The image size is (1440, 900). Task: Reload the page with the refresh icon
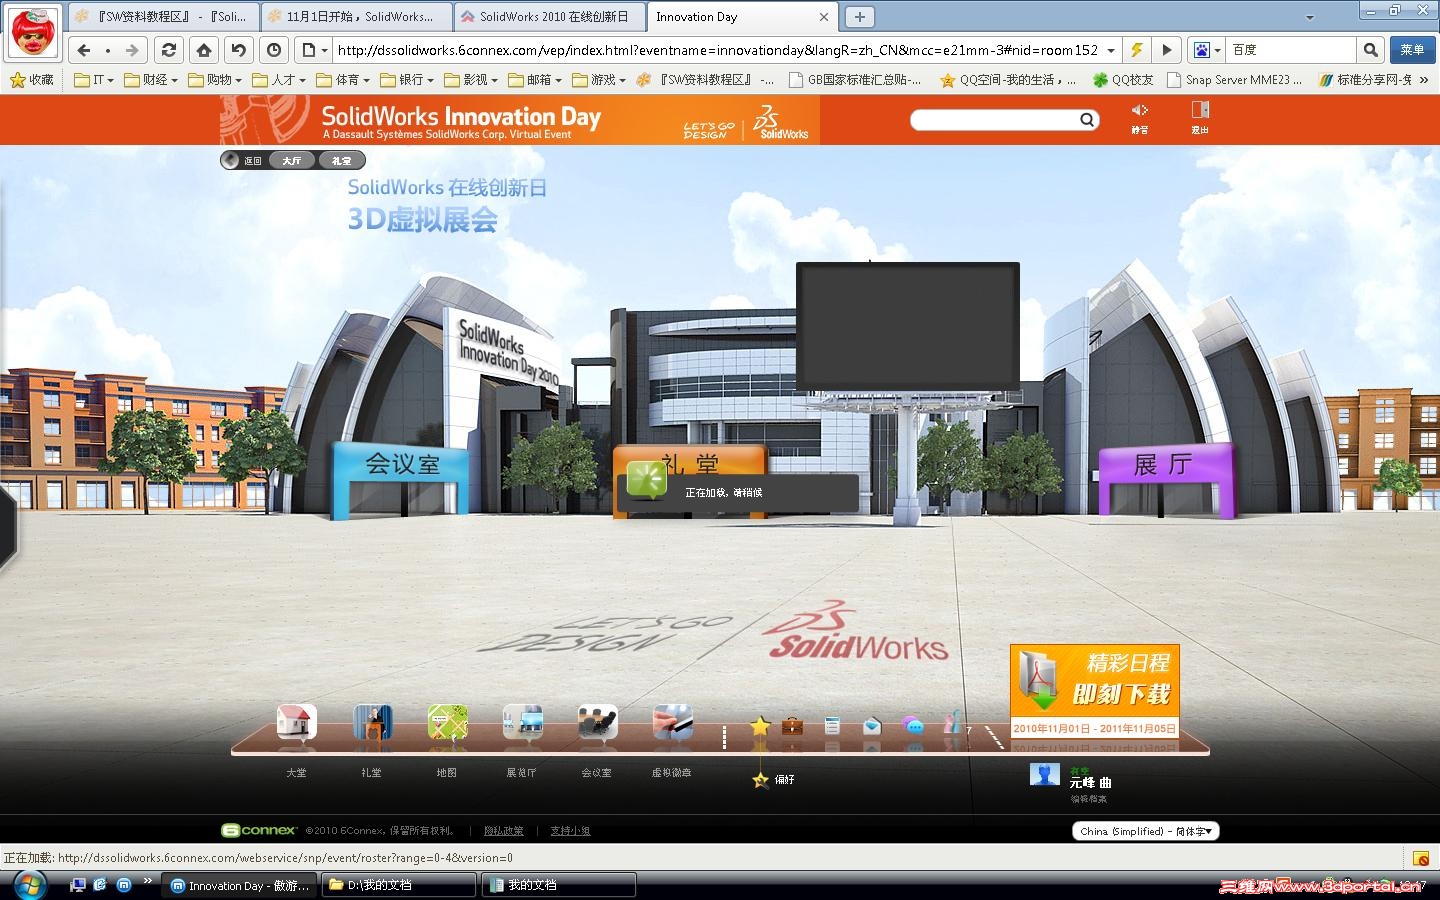[x=169, y=50]
